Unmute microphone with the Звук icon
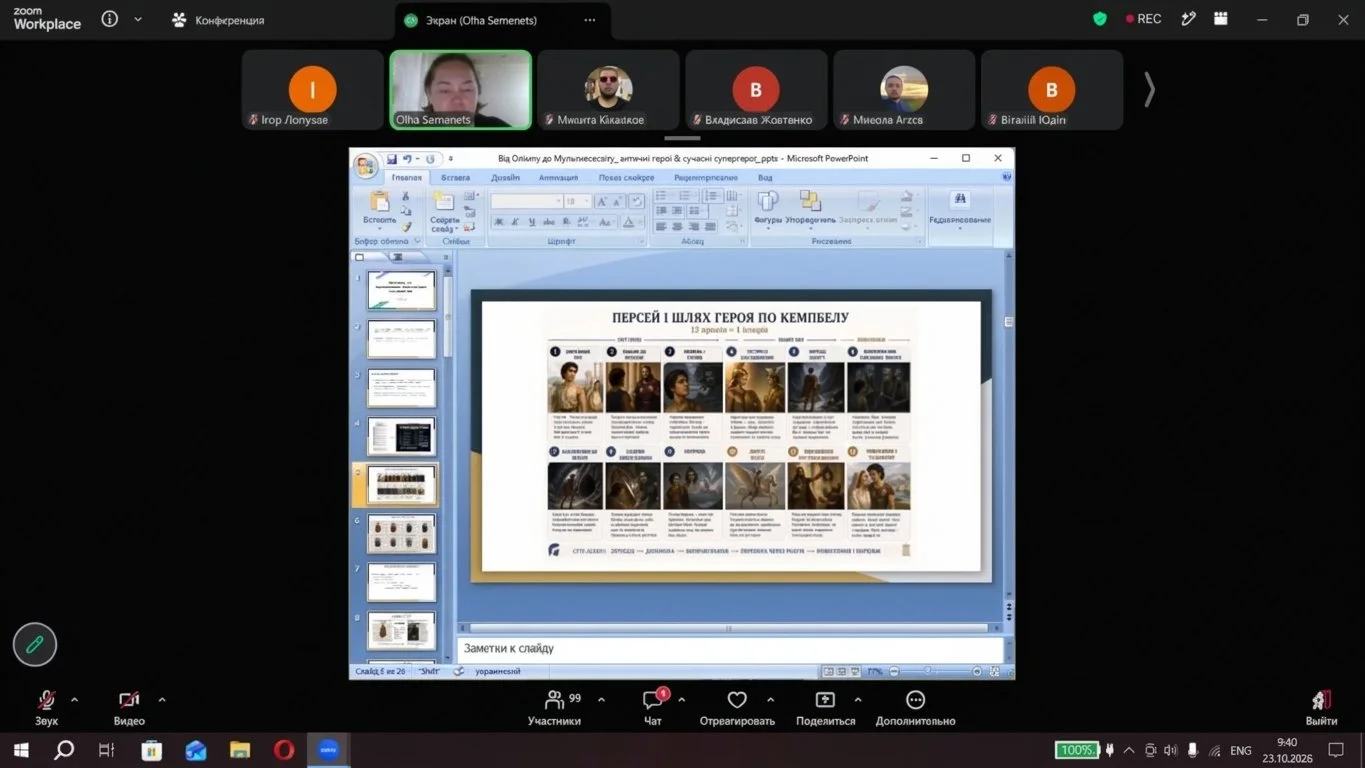Screen dimensions: 1365x768 tap(46, 700)
